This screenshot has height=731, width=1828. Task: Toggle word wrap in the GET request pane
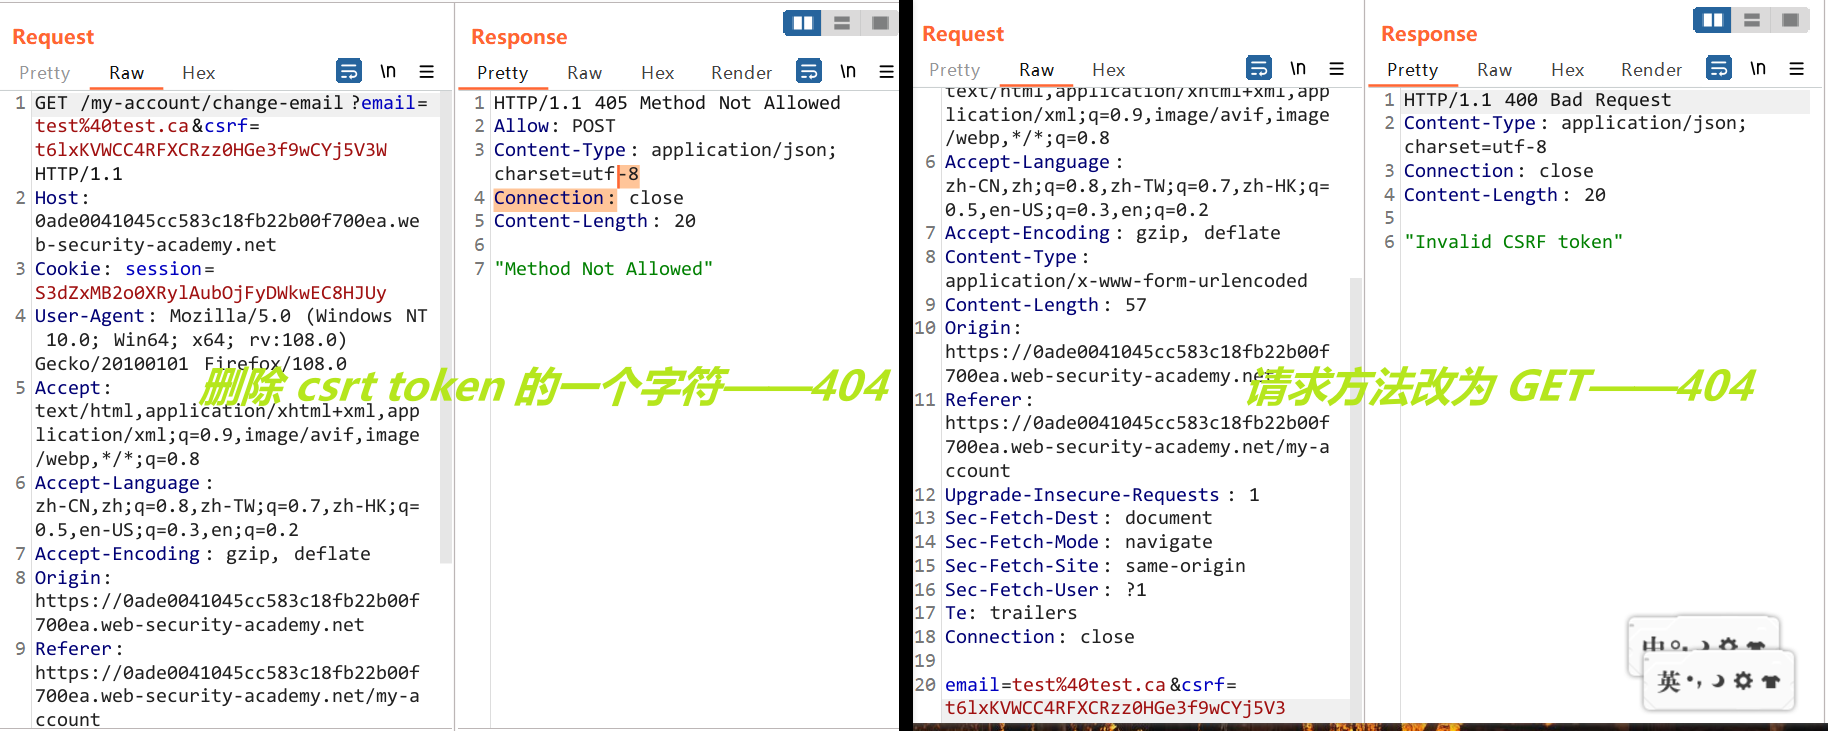pyautogui.click(x=348, y=71)
